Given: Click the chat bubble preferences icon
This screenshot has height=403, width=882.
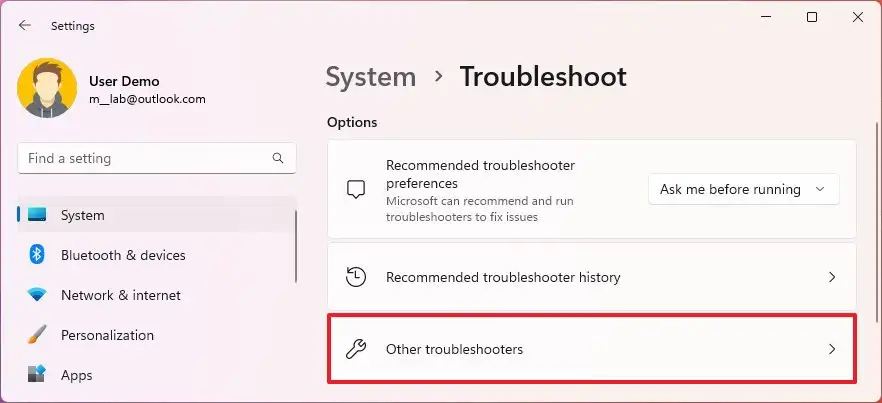Looking at the screenshot, I should (x=356, y=189).
